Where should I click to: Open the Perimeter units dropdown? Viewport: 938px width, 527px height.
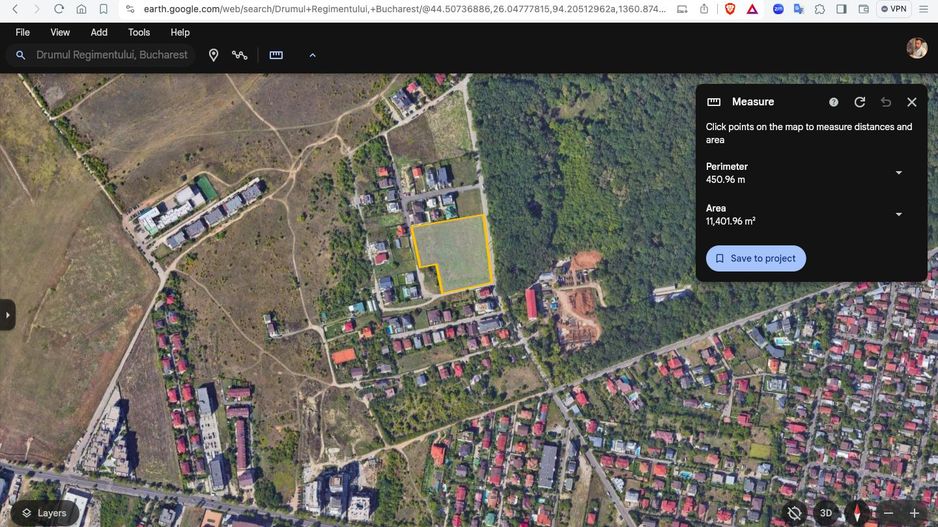(898, 173)
